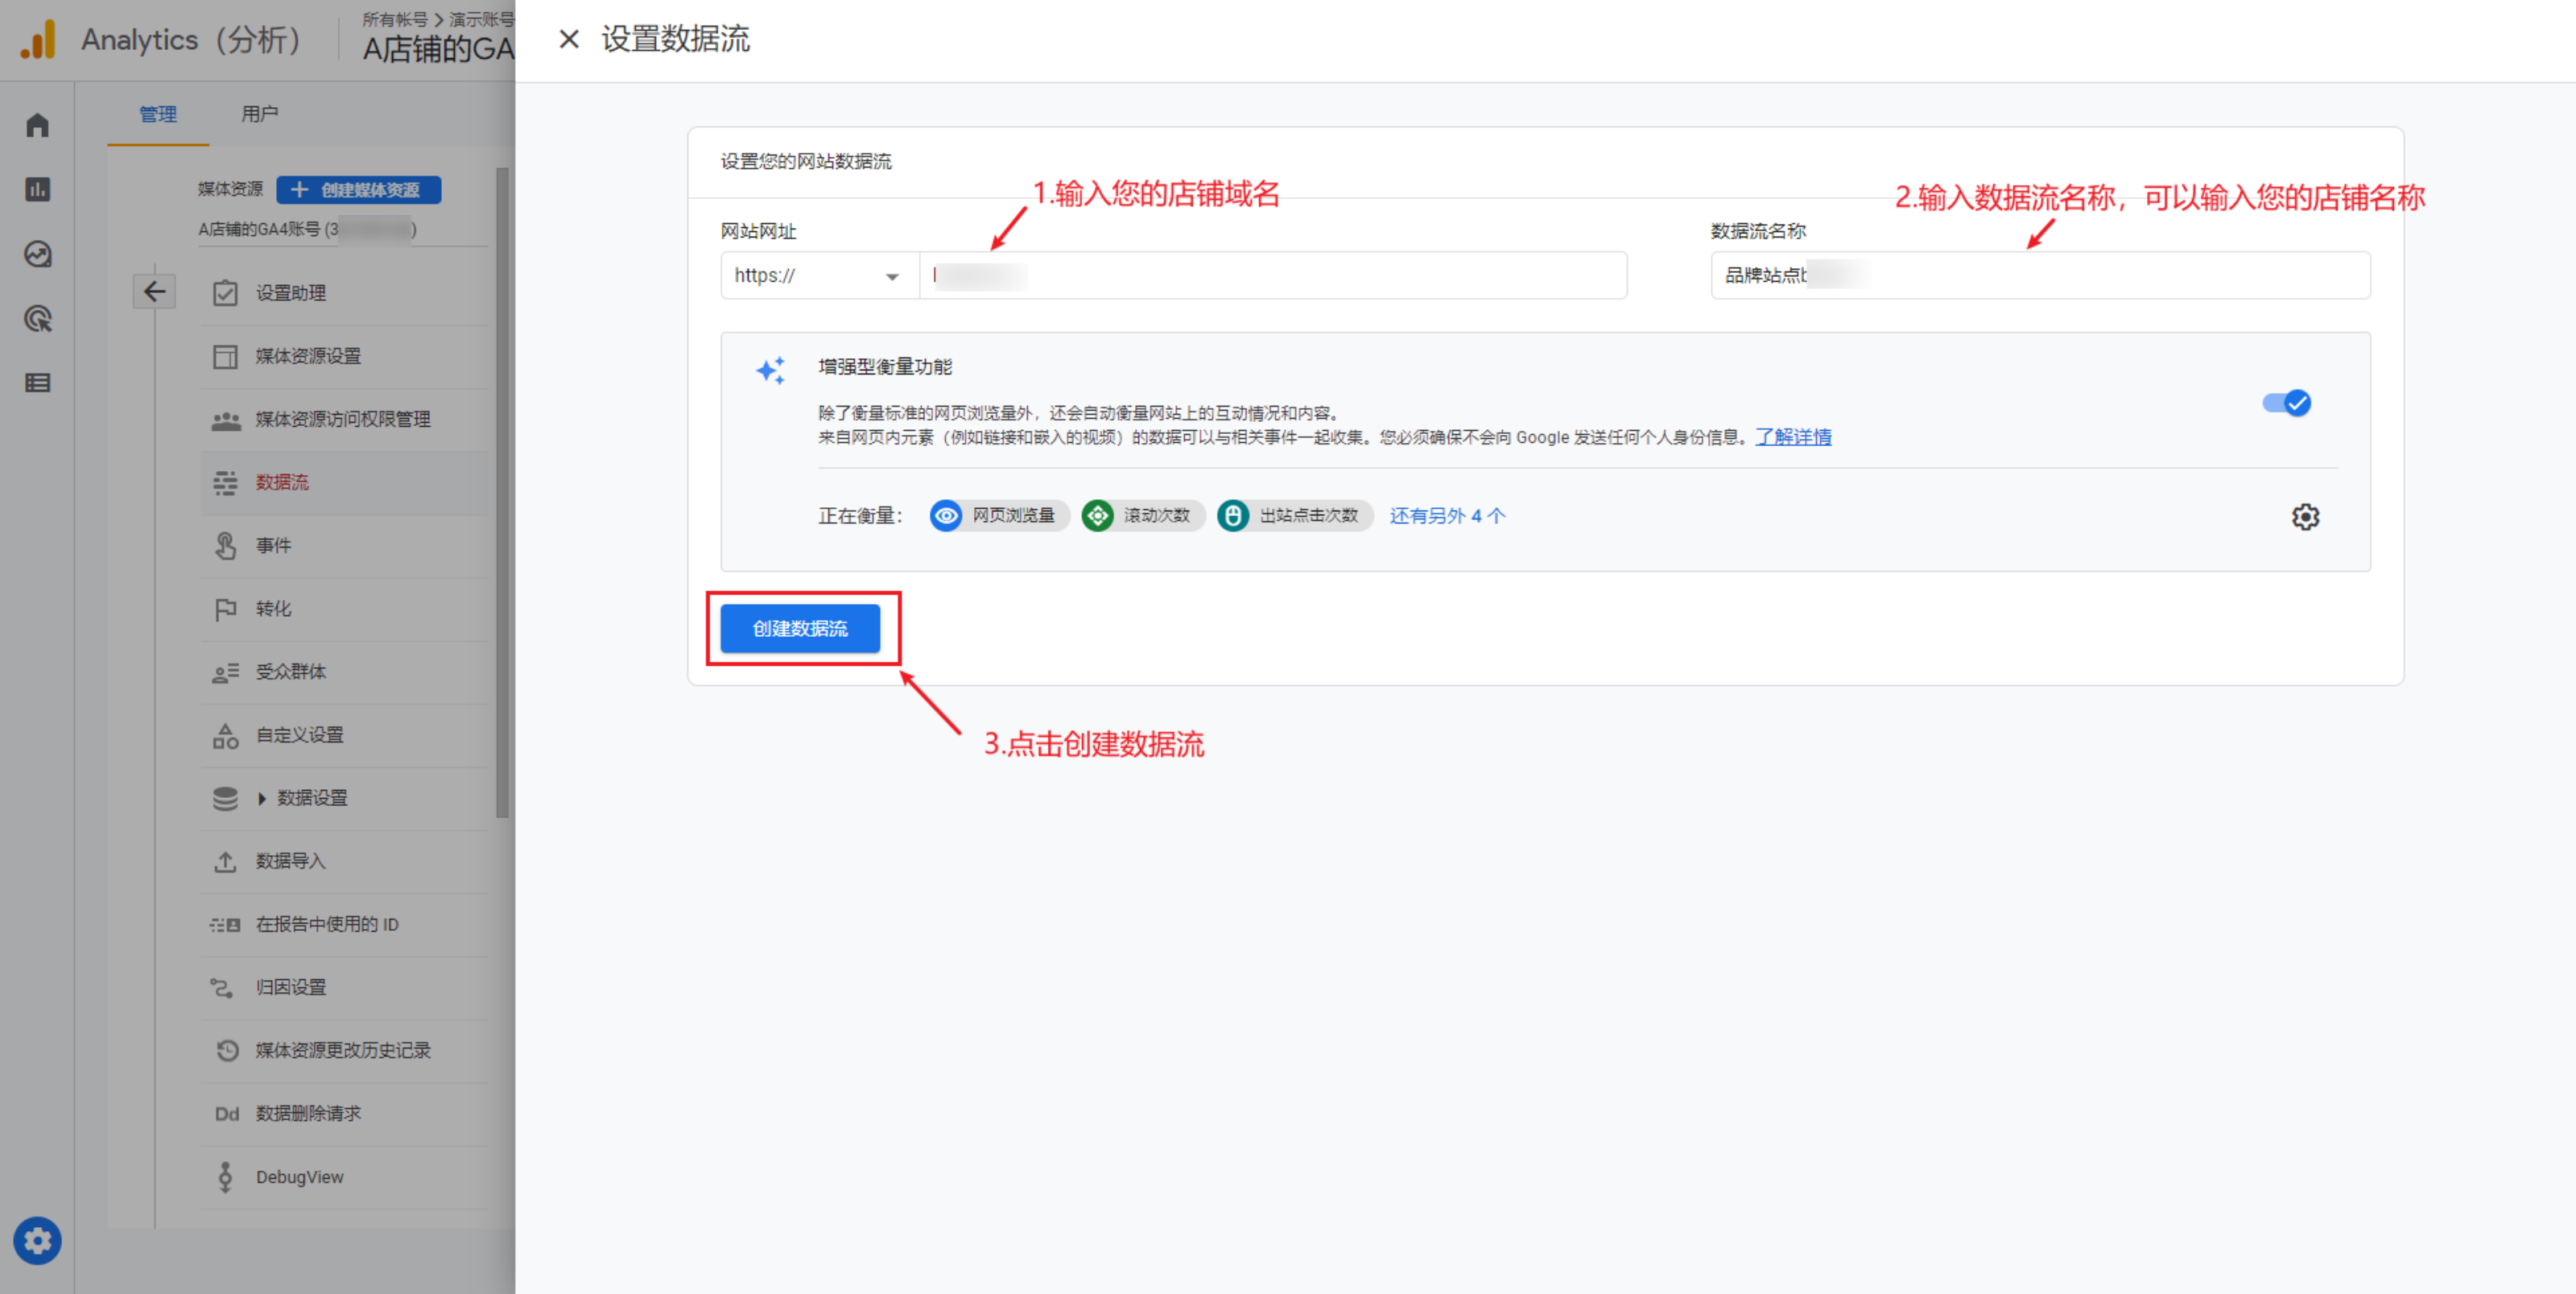Click the 网页浏览量 eye chip

pyautogui.click(x=998, y=516)
